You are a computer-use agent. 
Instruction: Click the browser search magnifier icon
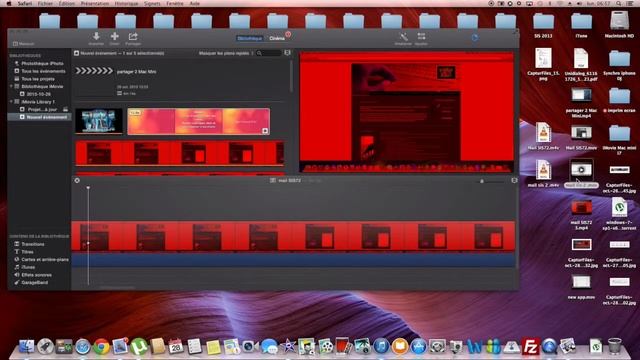259,53
